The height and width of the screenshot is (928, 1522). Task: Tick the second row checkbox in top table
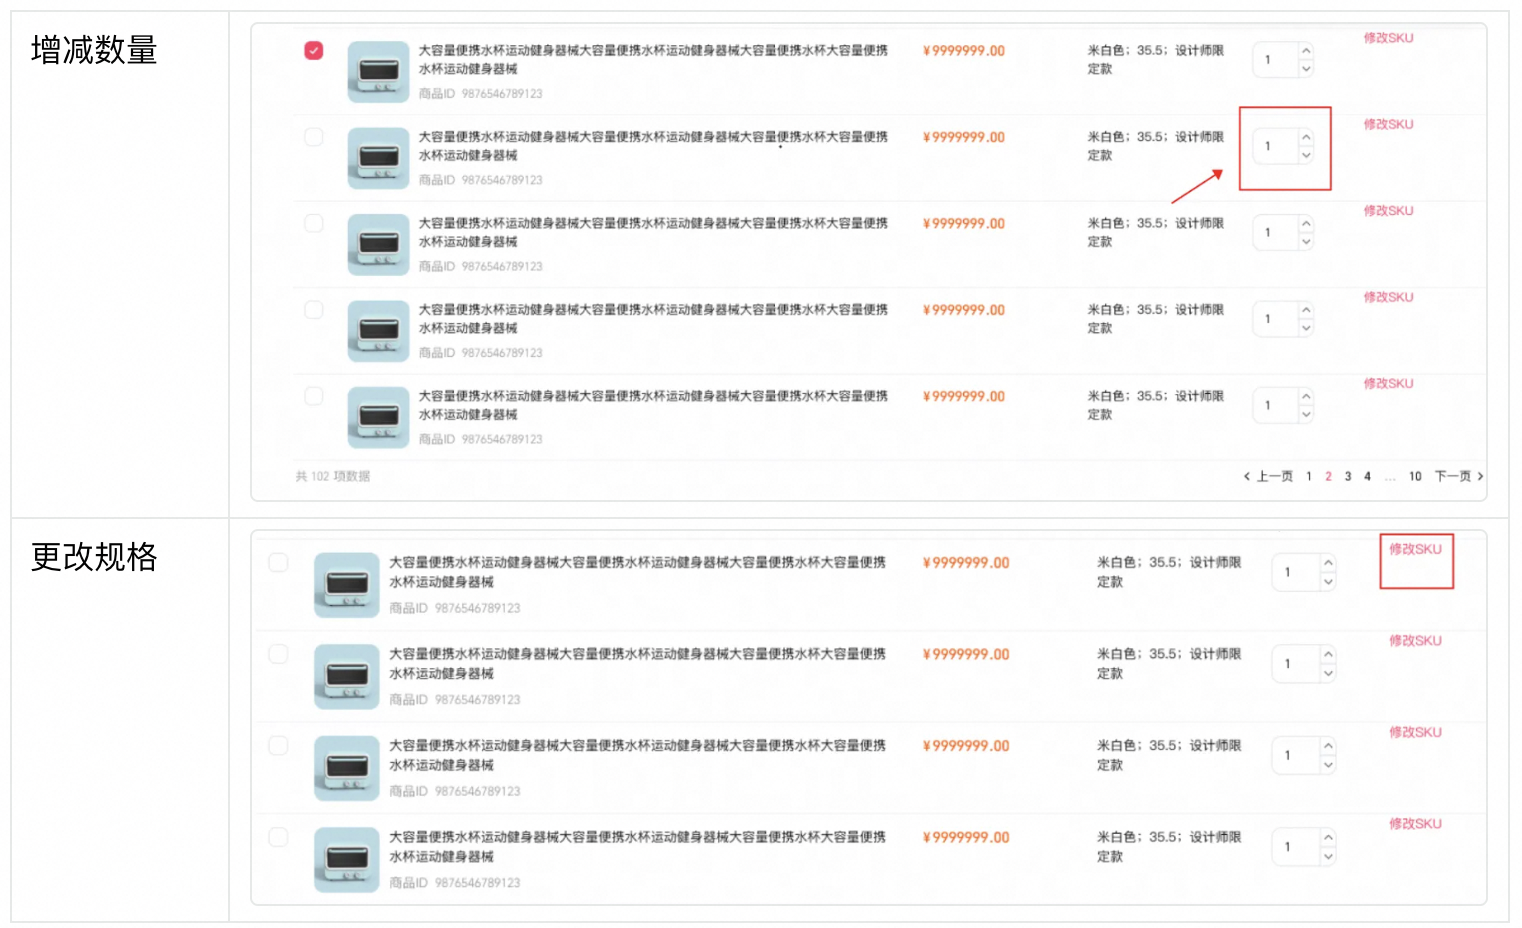pos(313,137)
